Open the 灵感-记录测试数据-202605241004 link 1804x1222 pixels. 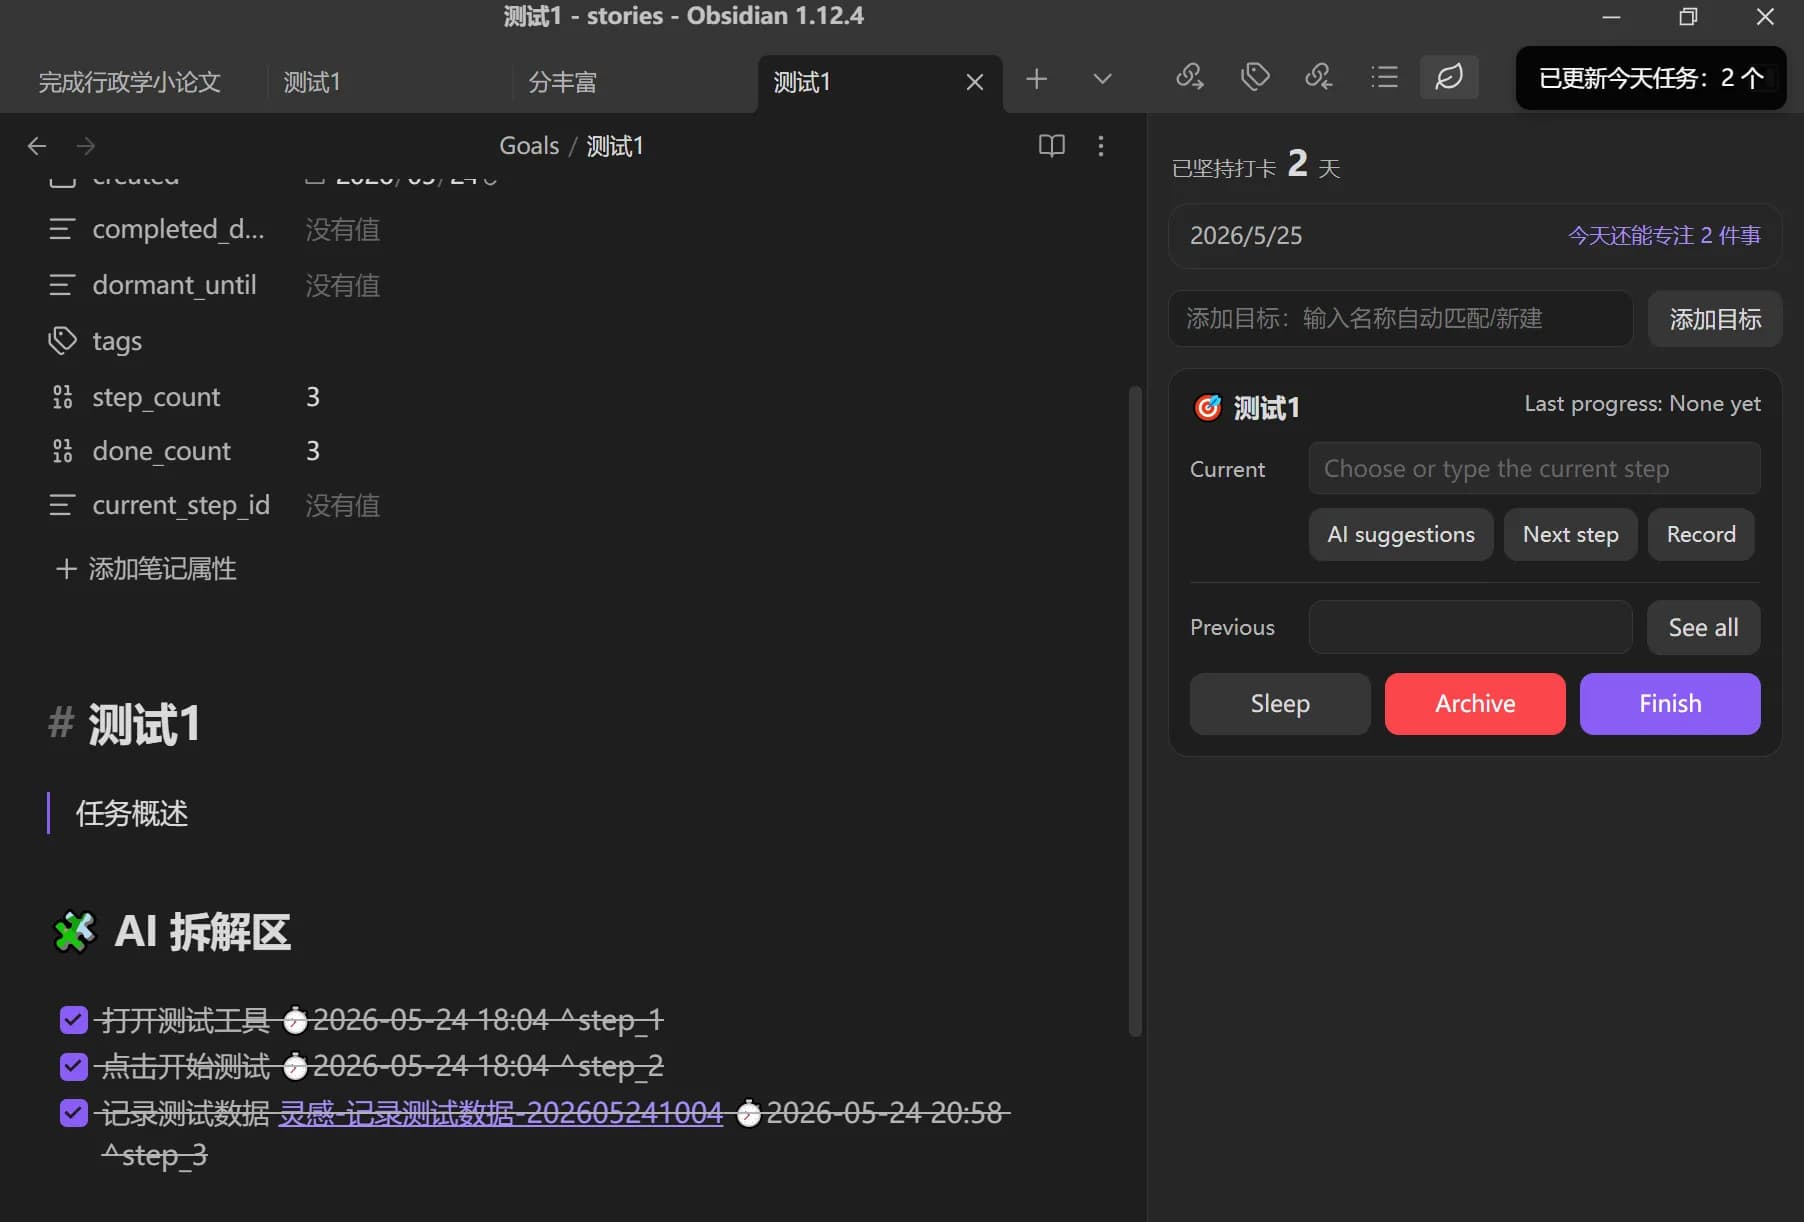click(x=500, y=1113)
